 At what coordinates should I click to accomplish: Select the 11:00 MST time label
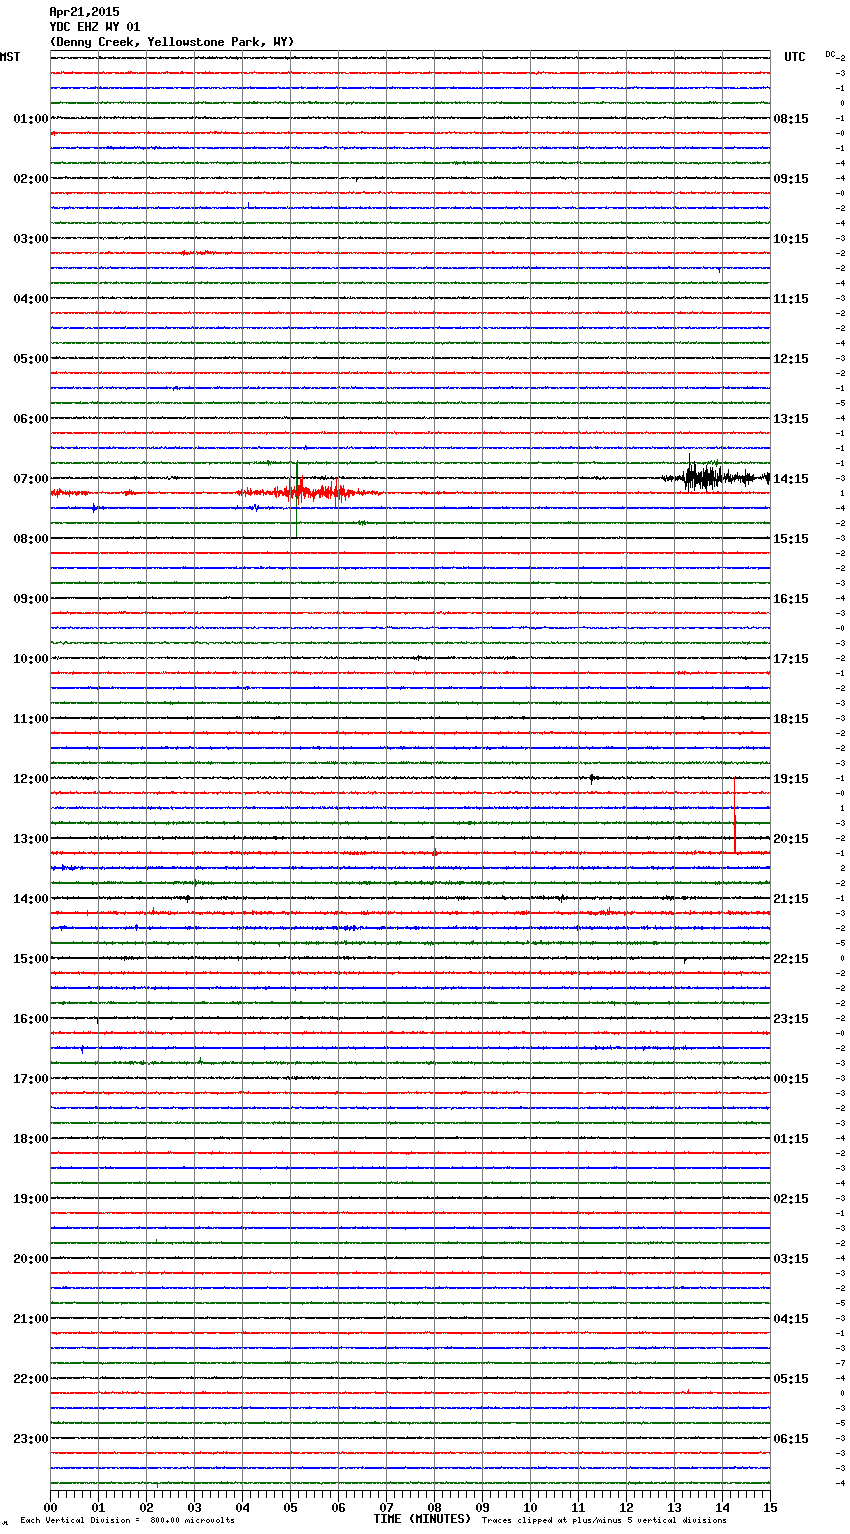(31, 719)
